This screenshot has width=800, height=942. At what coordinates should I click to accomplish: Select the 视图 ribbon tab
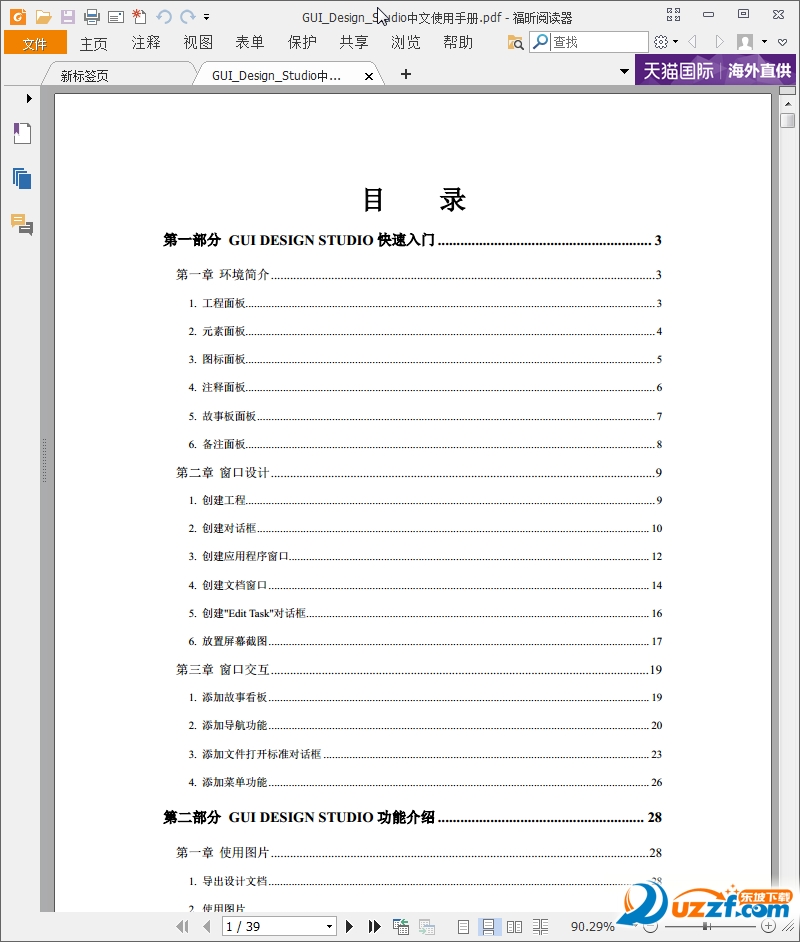pyautogui.click(x=198, y=43)
